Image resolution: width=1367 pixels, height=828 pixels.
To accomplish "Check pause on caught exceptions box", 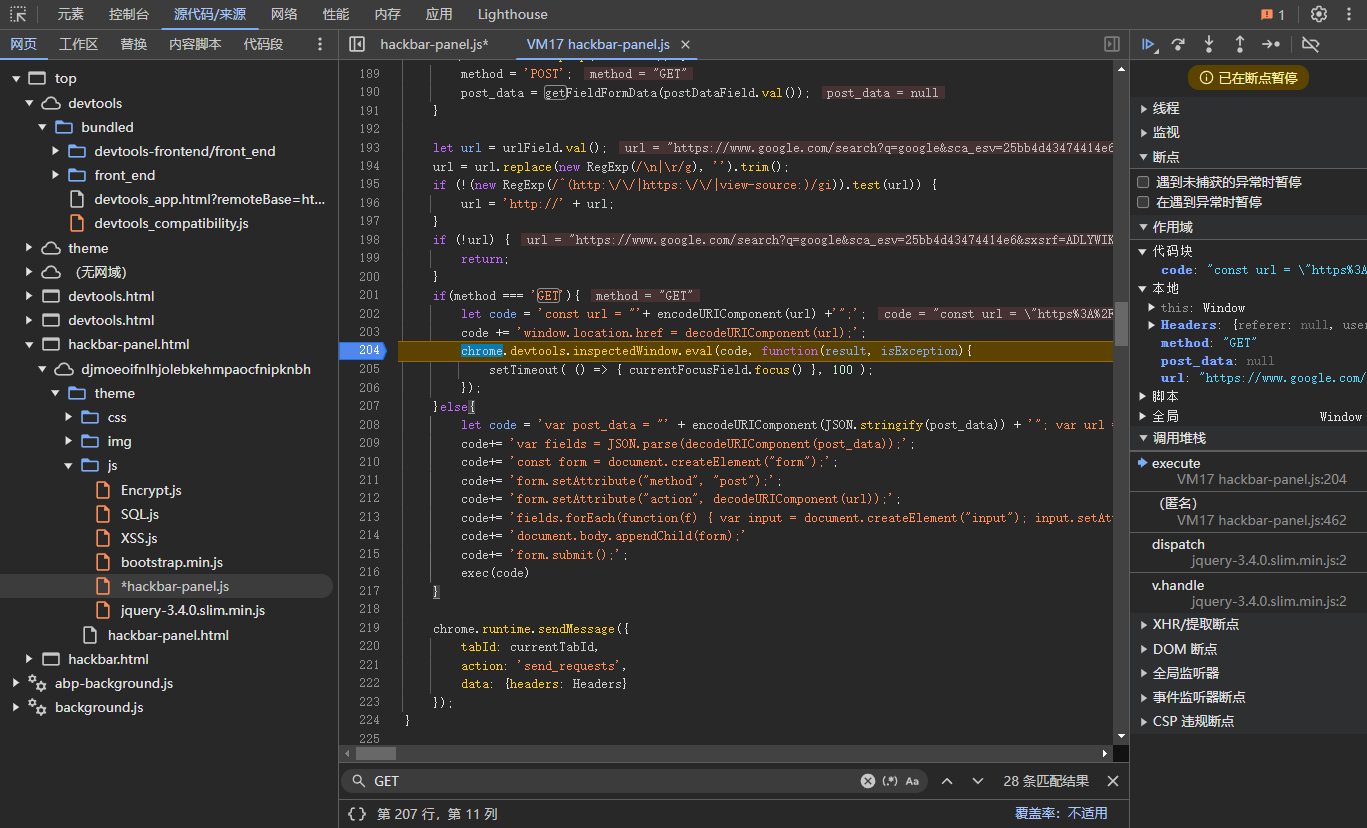I will point(1143,202).
